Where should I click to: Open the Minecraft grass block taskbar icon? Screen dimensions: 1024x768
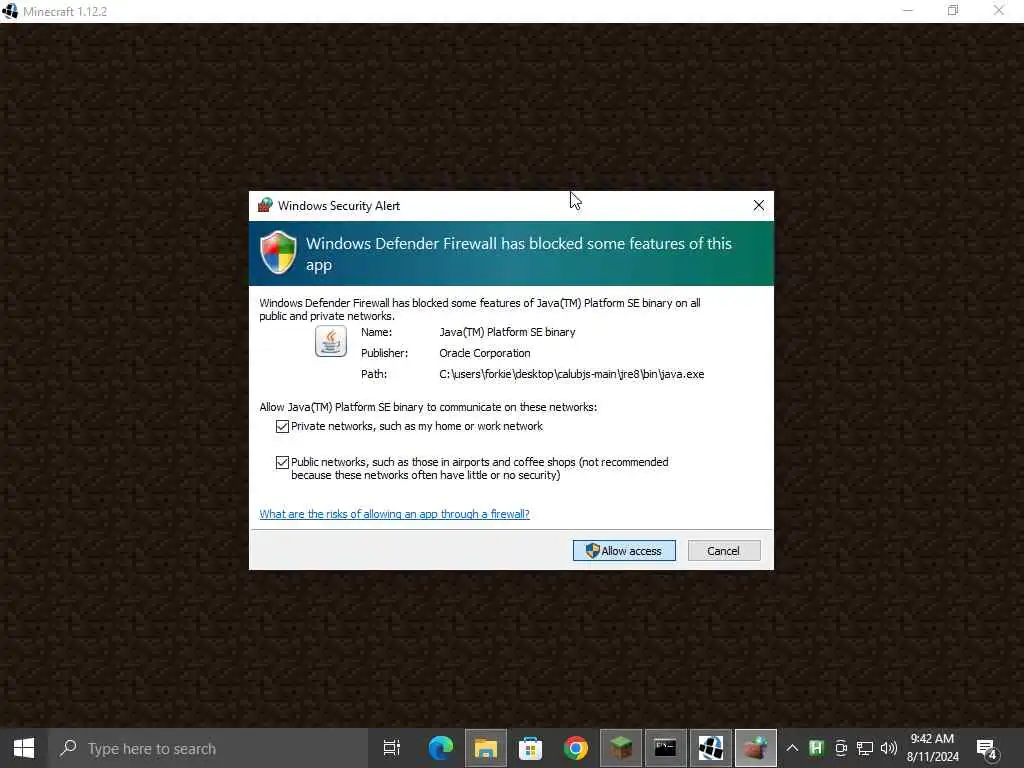[620, 748]
